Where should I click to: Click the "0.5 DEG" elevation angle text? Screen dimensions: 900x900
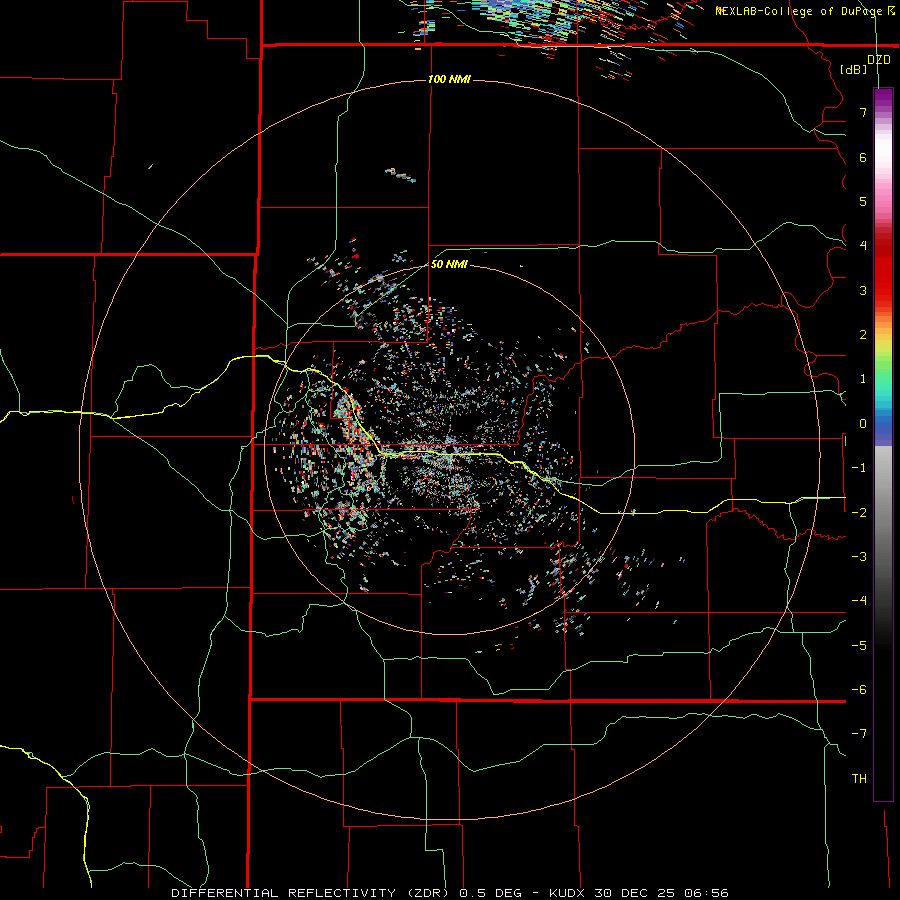click(490, 893)
